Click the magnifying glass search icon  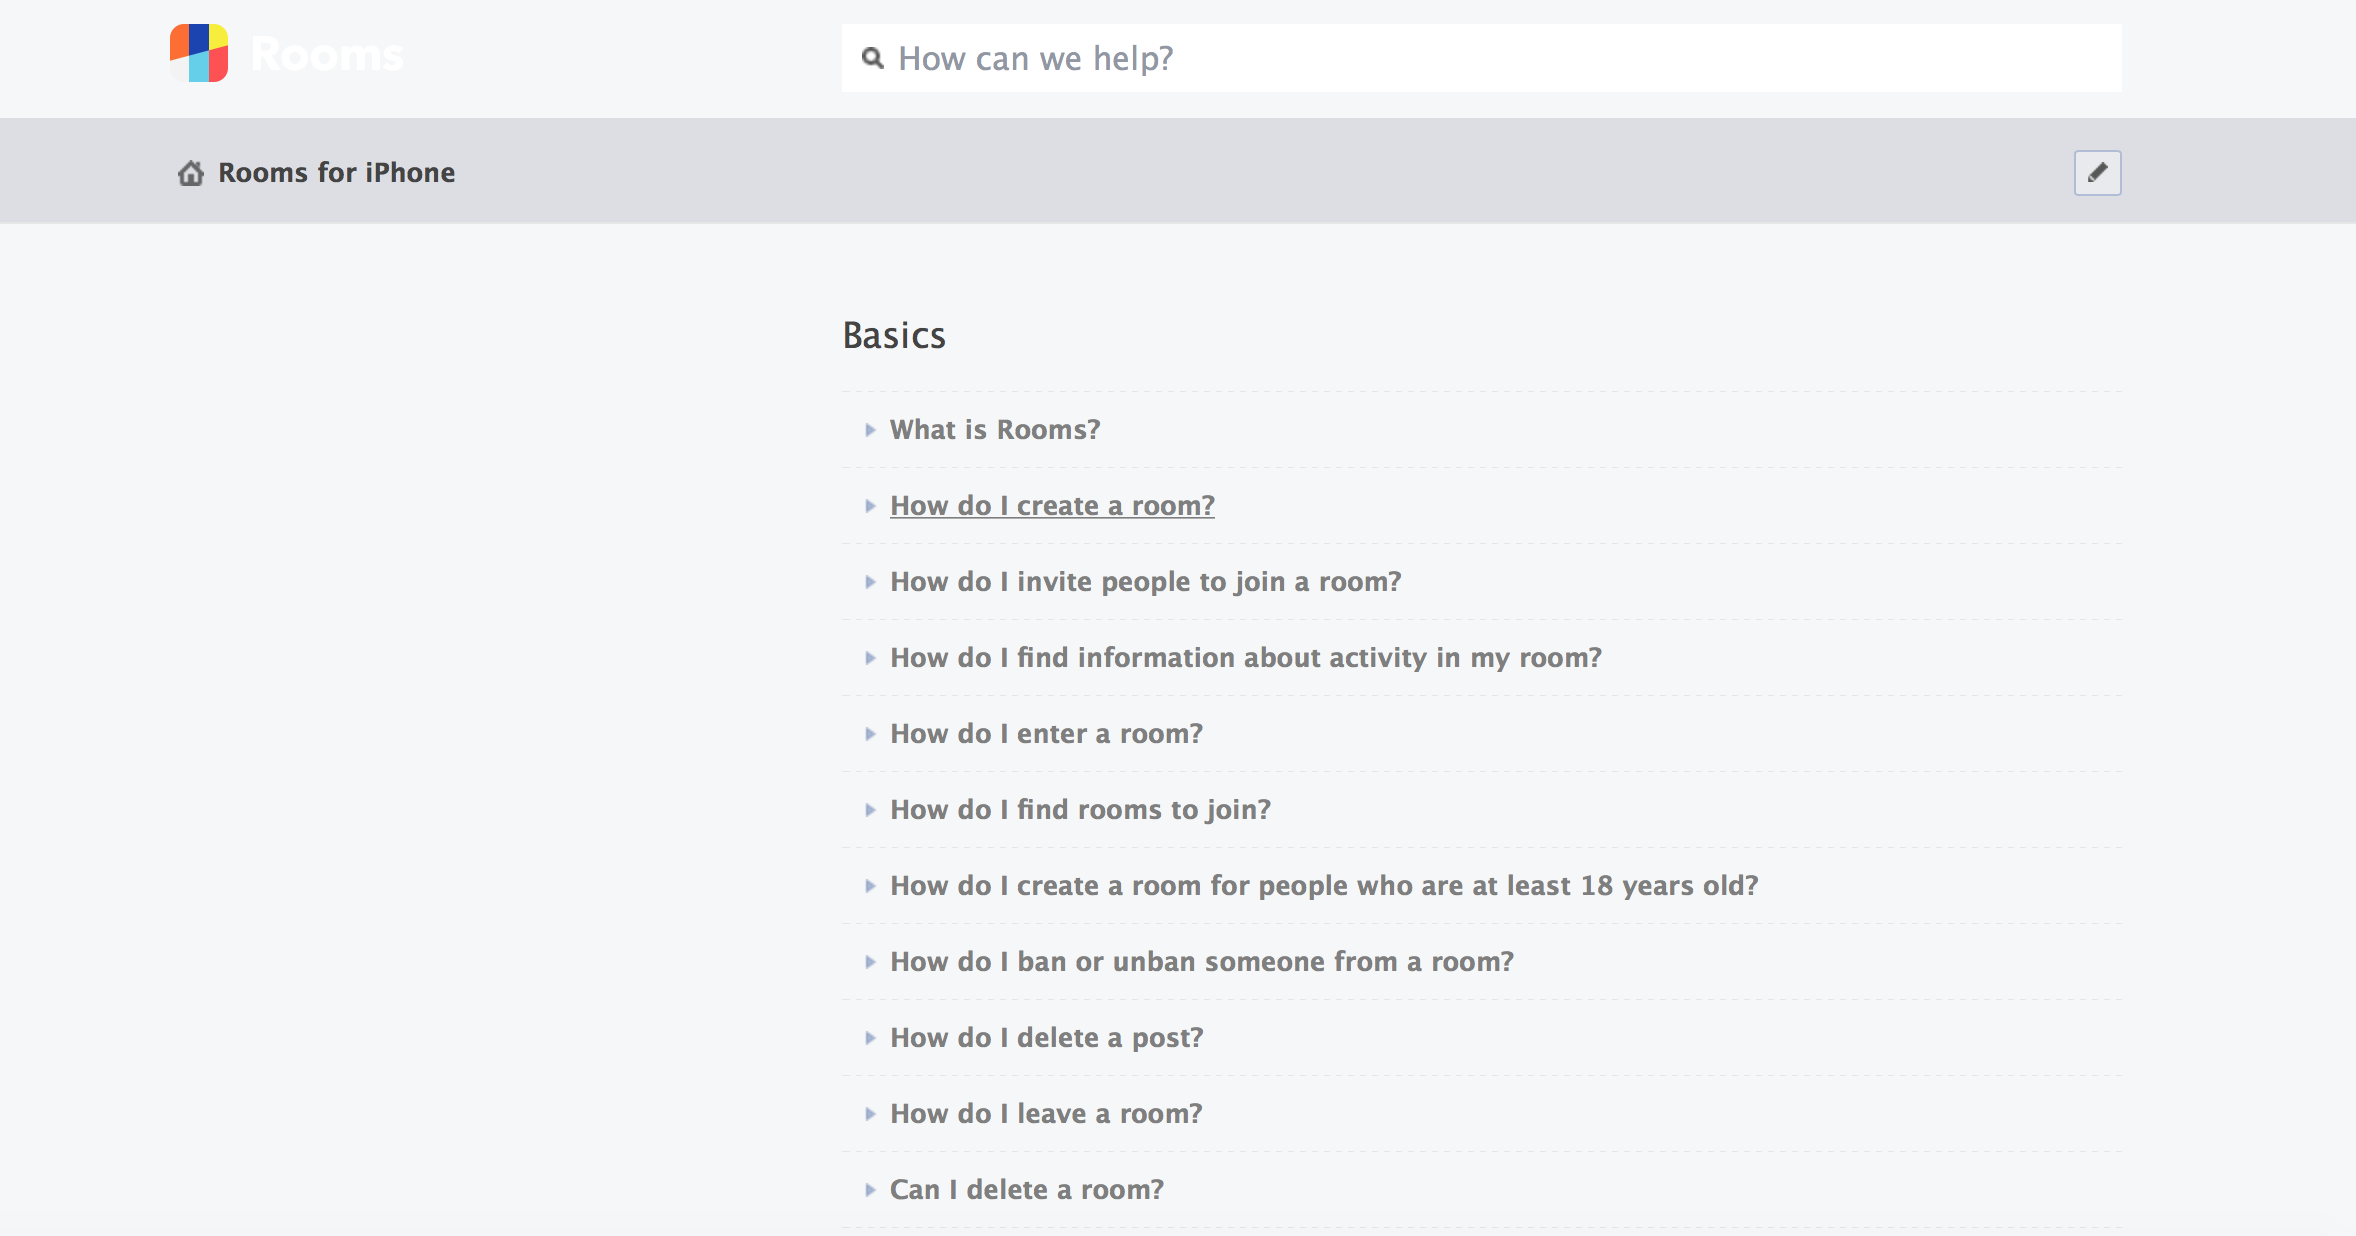[873, 58]
